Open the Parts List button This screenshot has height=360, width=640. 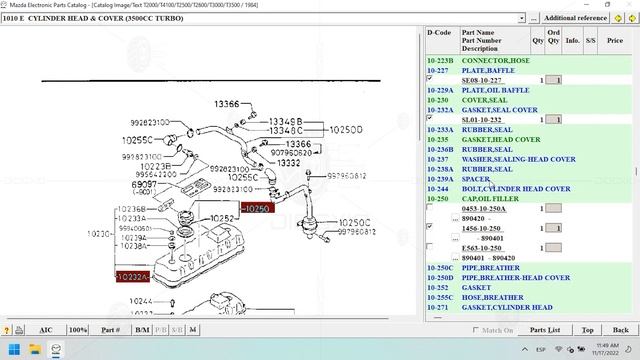pos(545,330)
